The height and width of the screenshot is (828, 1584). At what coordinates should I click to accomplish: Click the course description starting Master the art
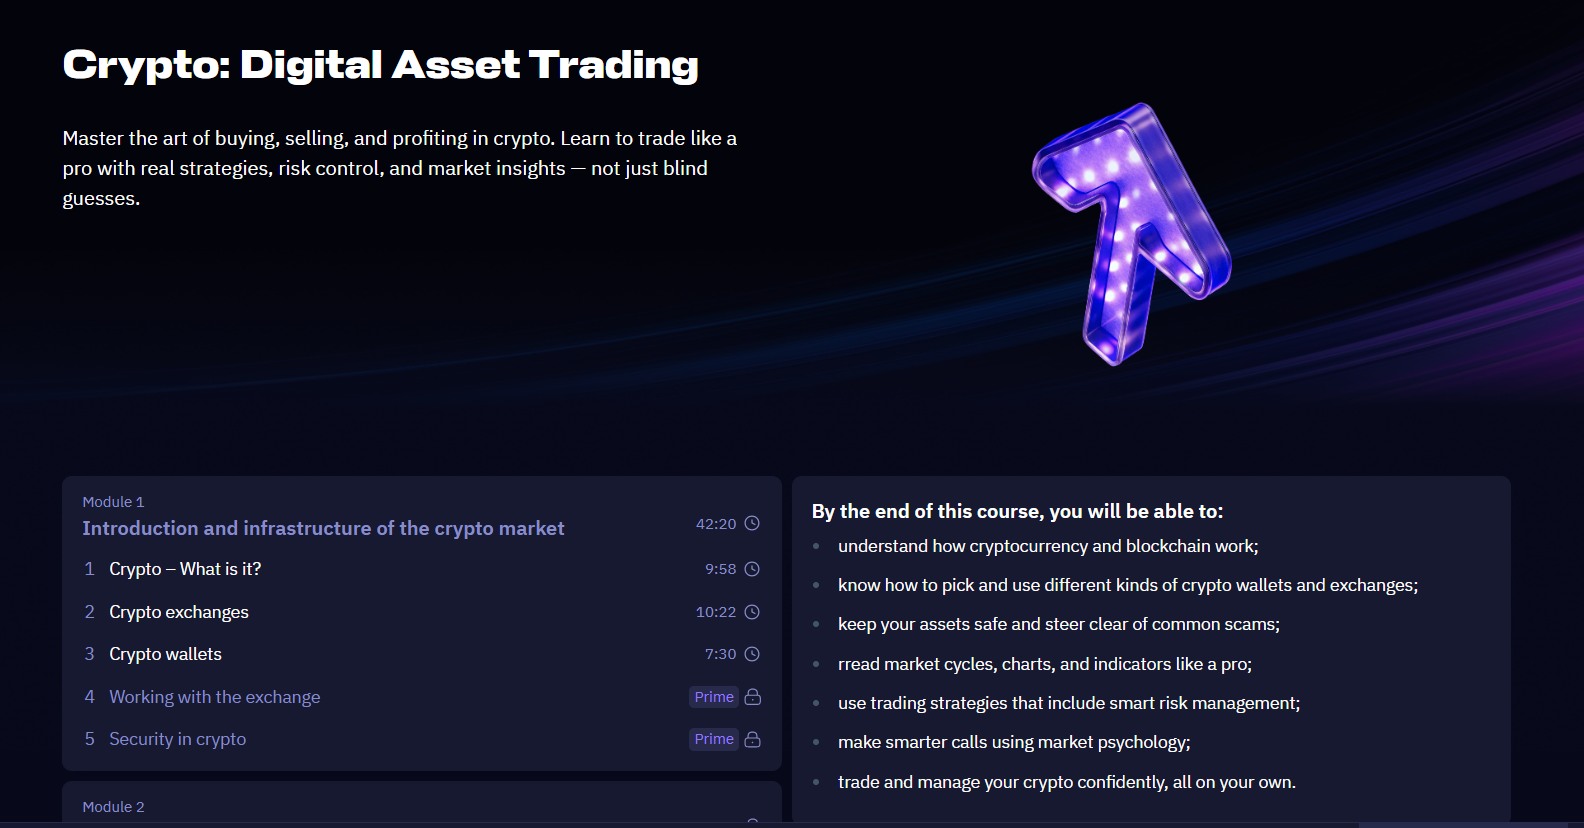click(x=400, y=168)
